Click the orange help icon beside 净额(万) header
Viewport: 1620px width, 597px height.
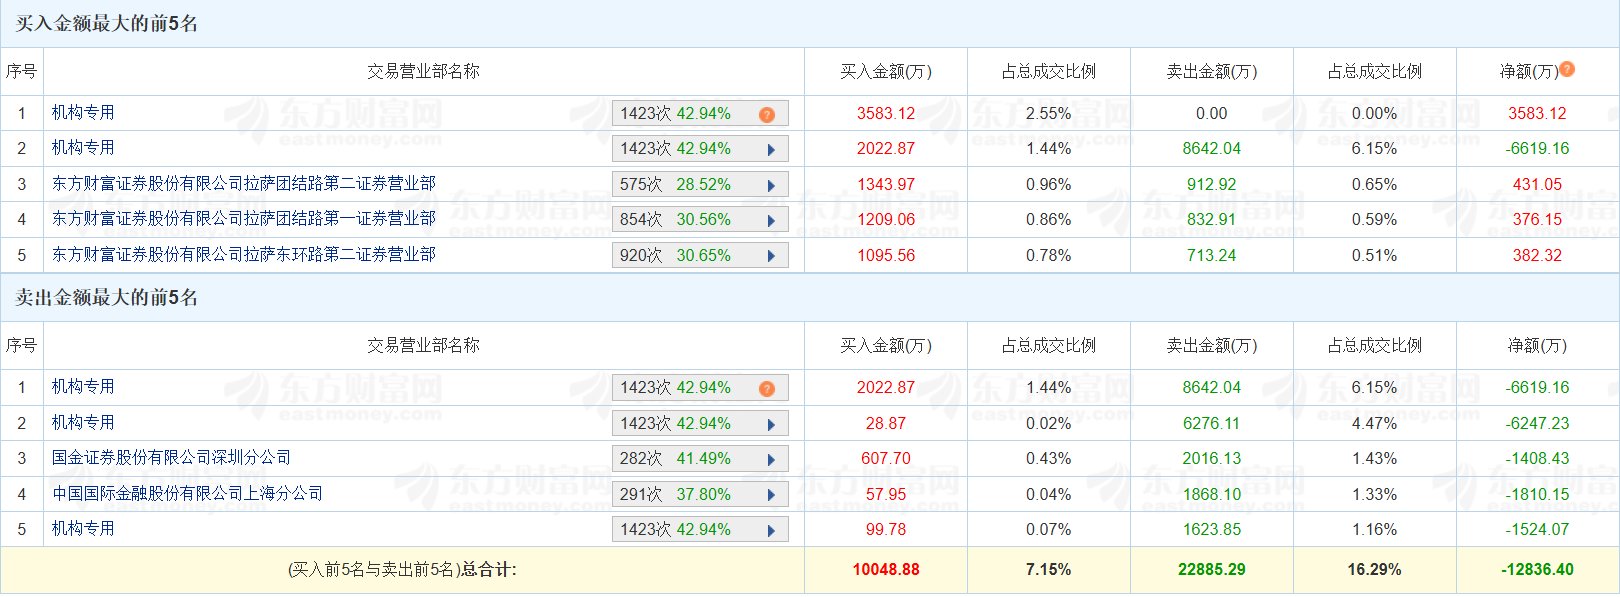pyautogui.click(x=1567, y=69)
